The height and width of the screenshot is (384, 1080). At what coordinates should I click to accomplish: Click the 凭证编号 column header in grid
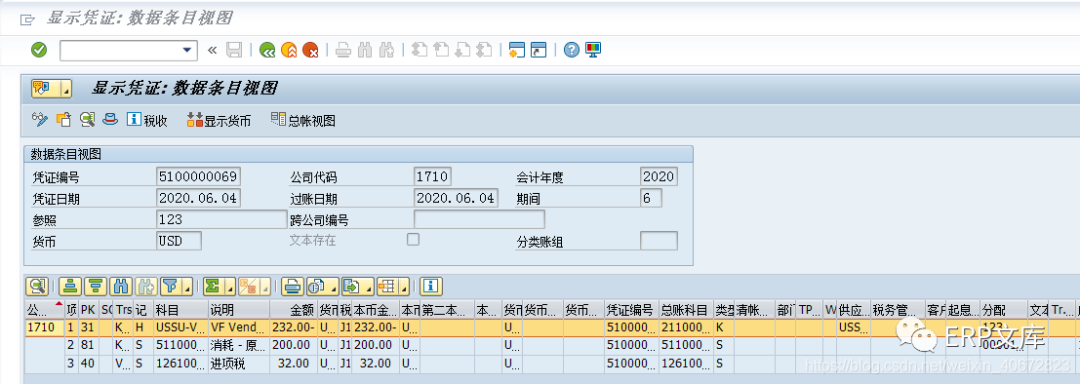pyautogui.click(x=632, y=310)
